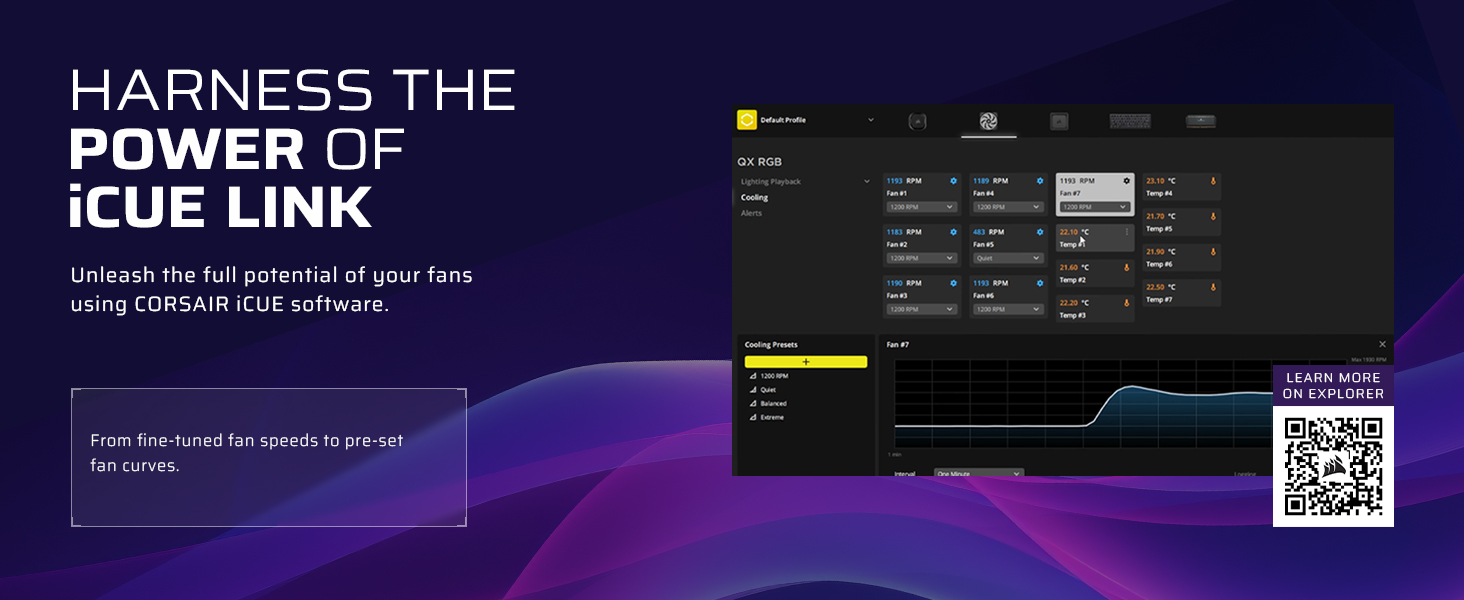The image size is (1464, 600).
Task: Open Fan #3 preset dropdown
Action: click(x=921, y=309)
